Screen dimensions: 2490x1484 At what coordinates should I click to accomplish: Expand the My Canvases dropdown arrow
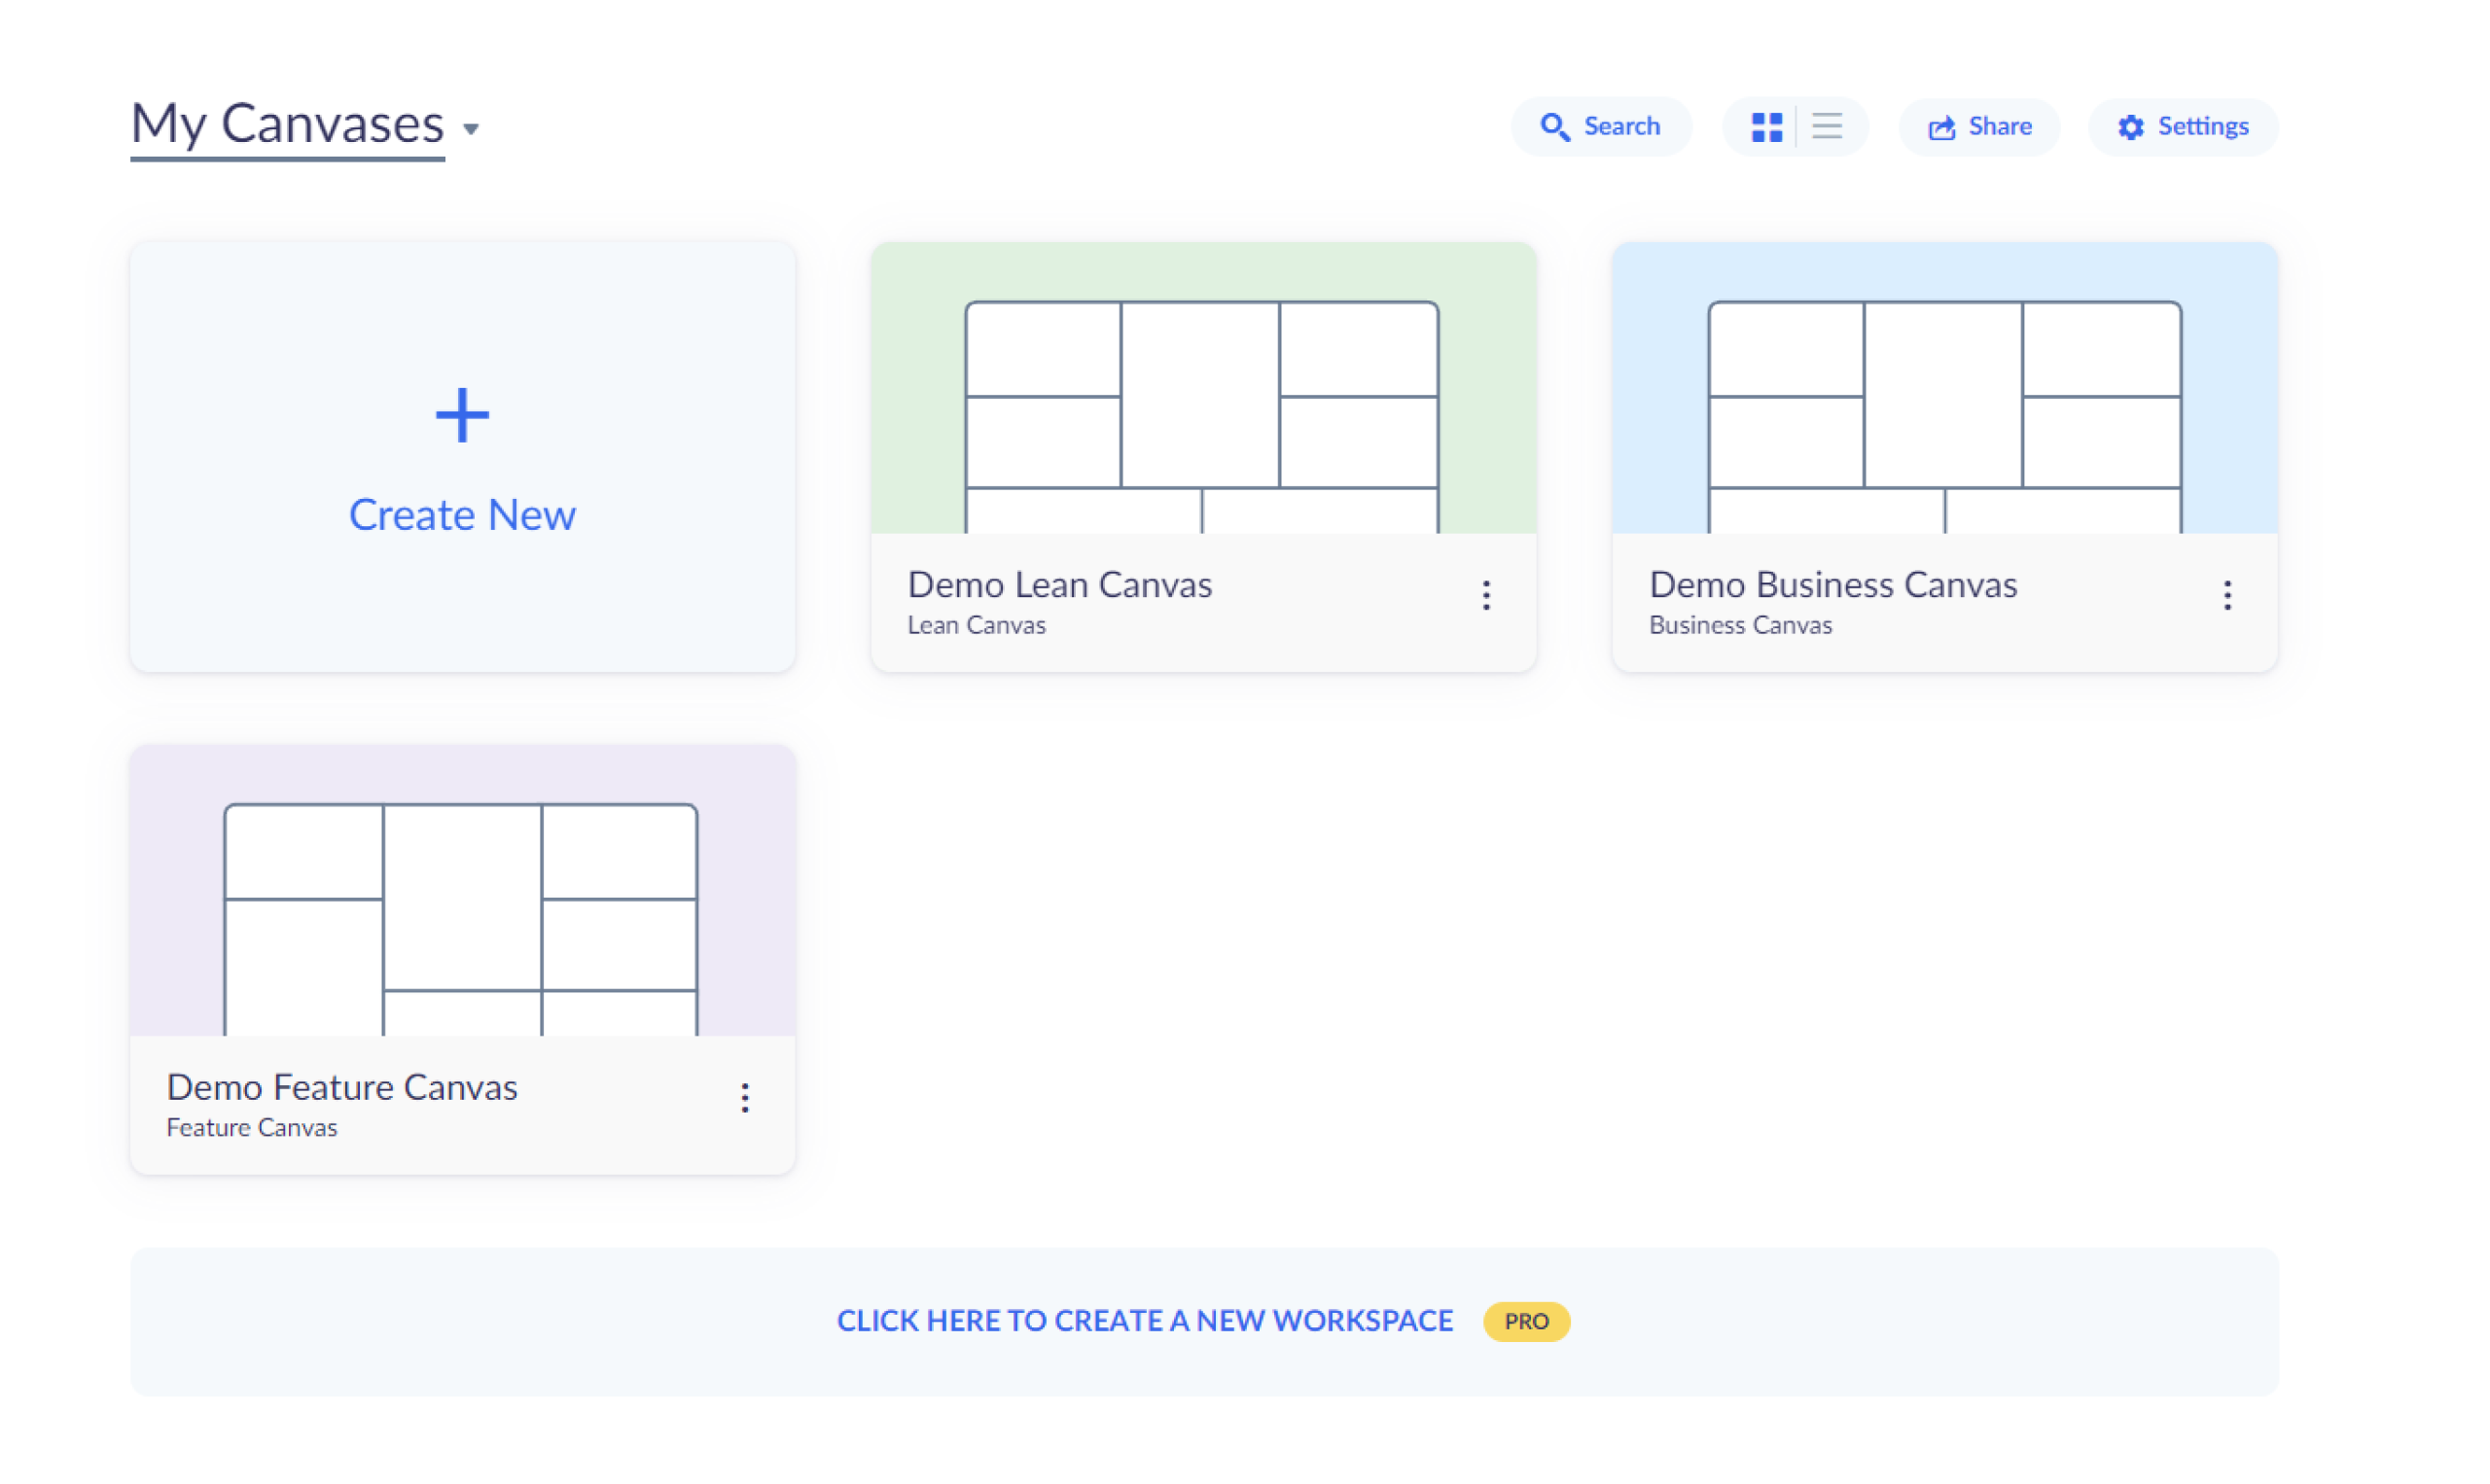pyautogui.click(x=472, y=130)
